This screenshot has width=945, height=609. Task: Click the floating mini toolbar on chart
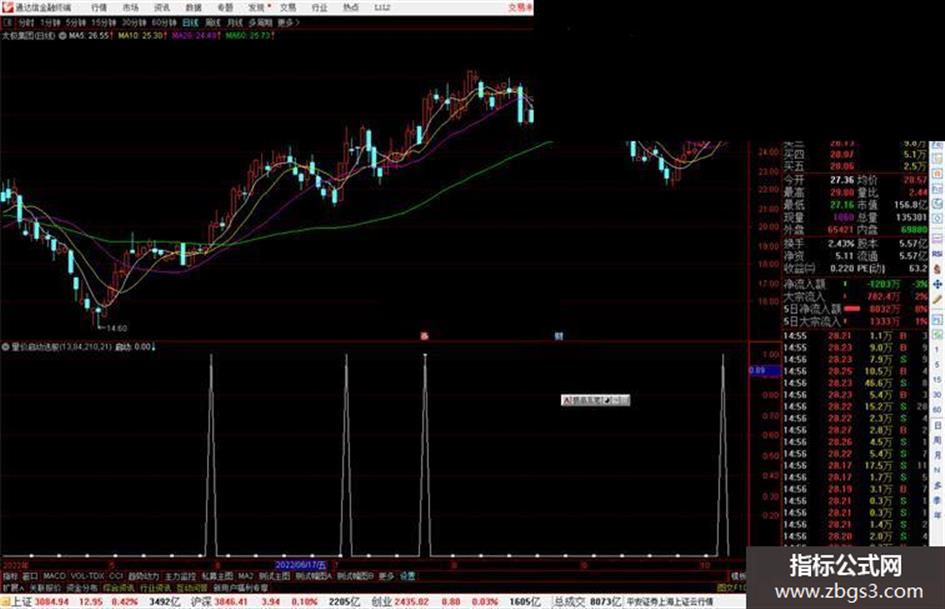[595, 400]
